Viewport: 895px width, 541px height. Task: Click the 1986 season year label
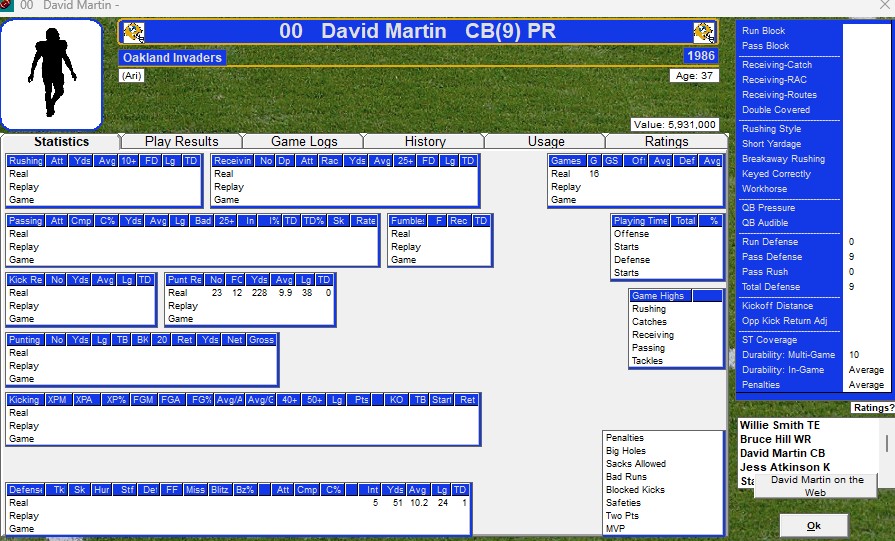point(701,56)
